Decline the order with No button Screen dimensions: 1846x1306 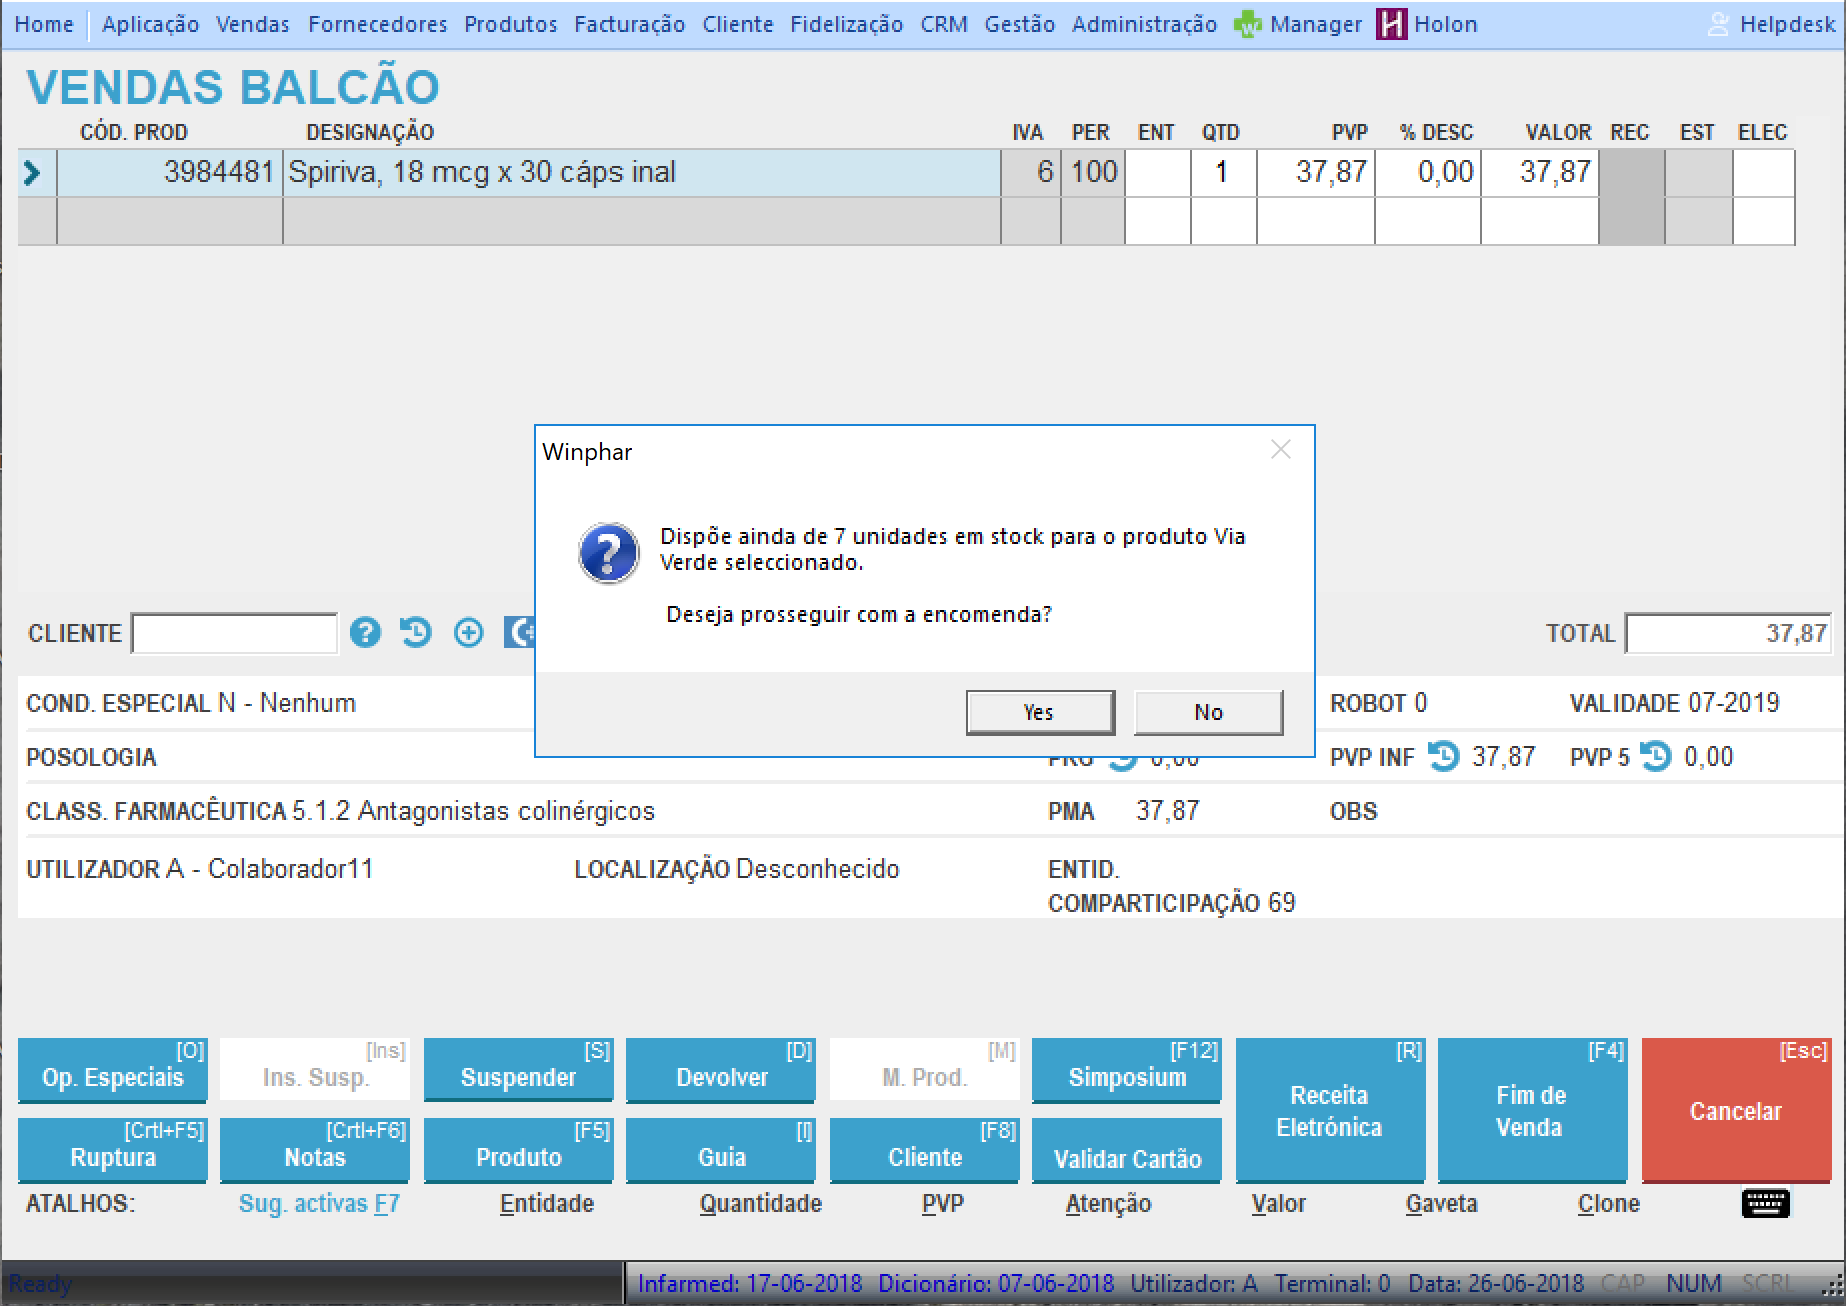coord(1208,712)
